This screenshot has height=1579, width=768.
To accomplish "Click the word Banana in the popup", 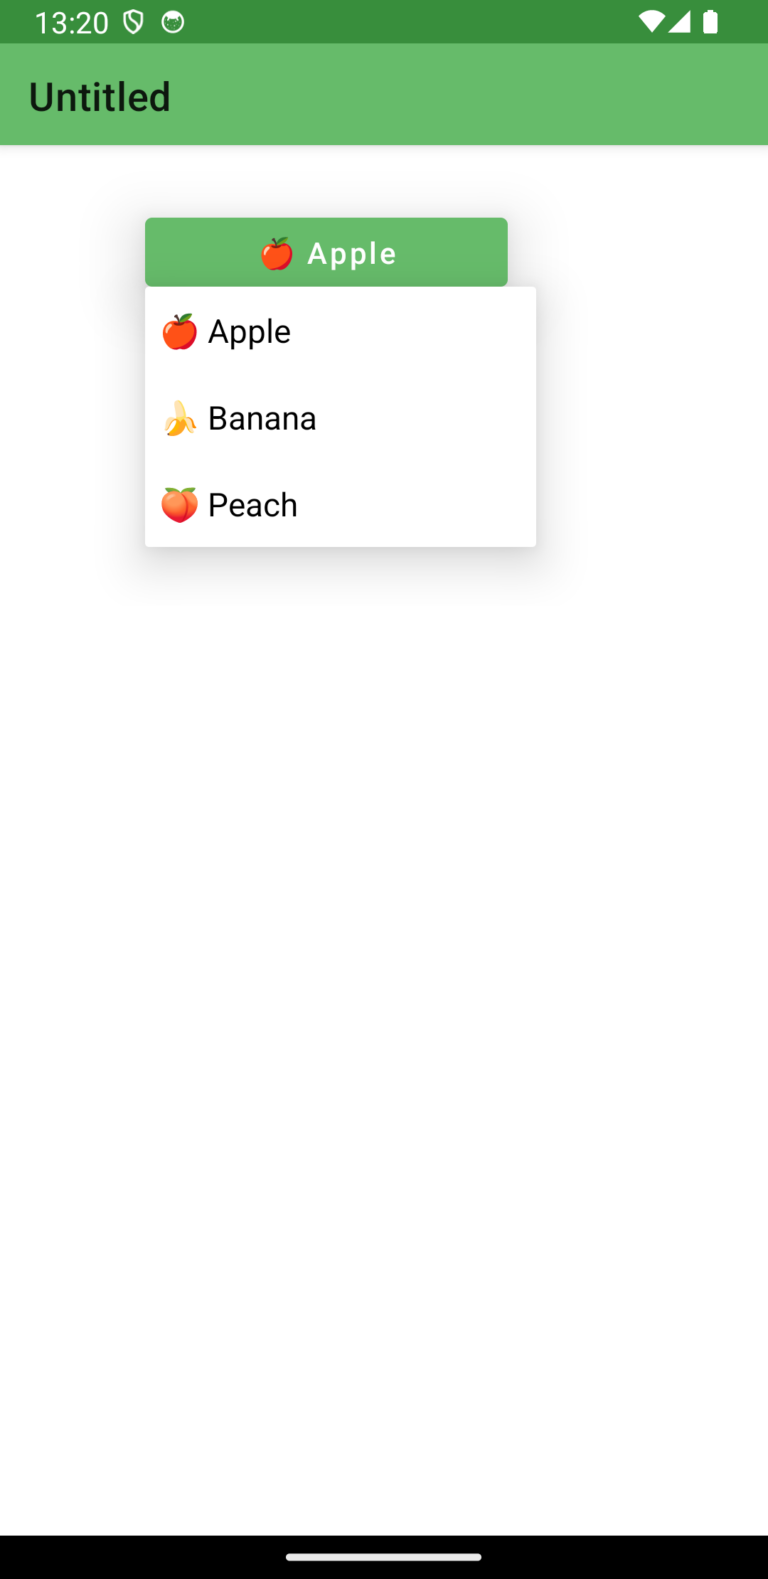I will click(x=262, y=419).
